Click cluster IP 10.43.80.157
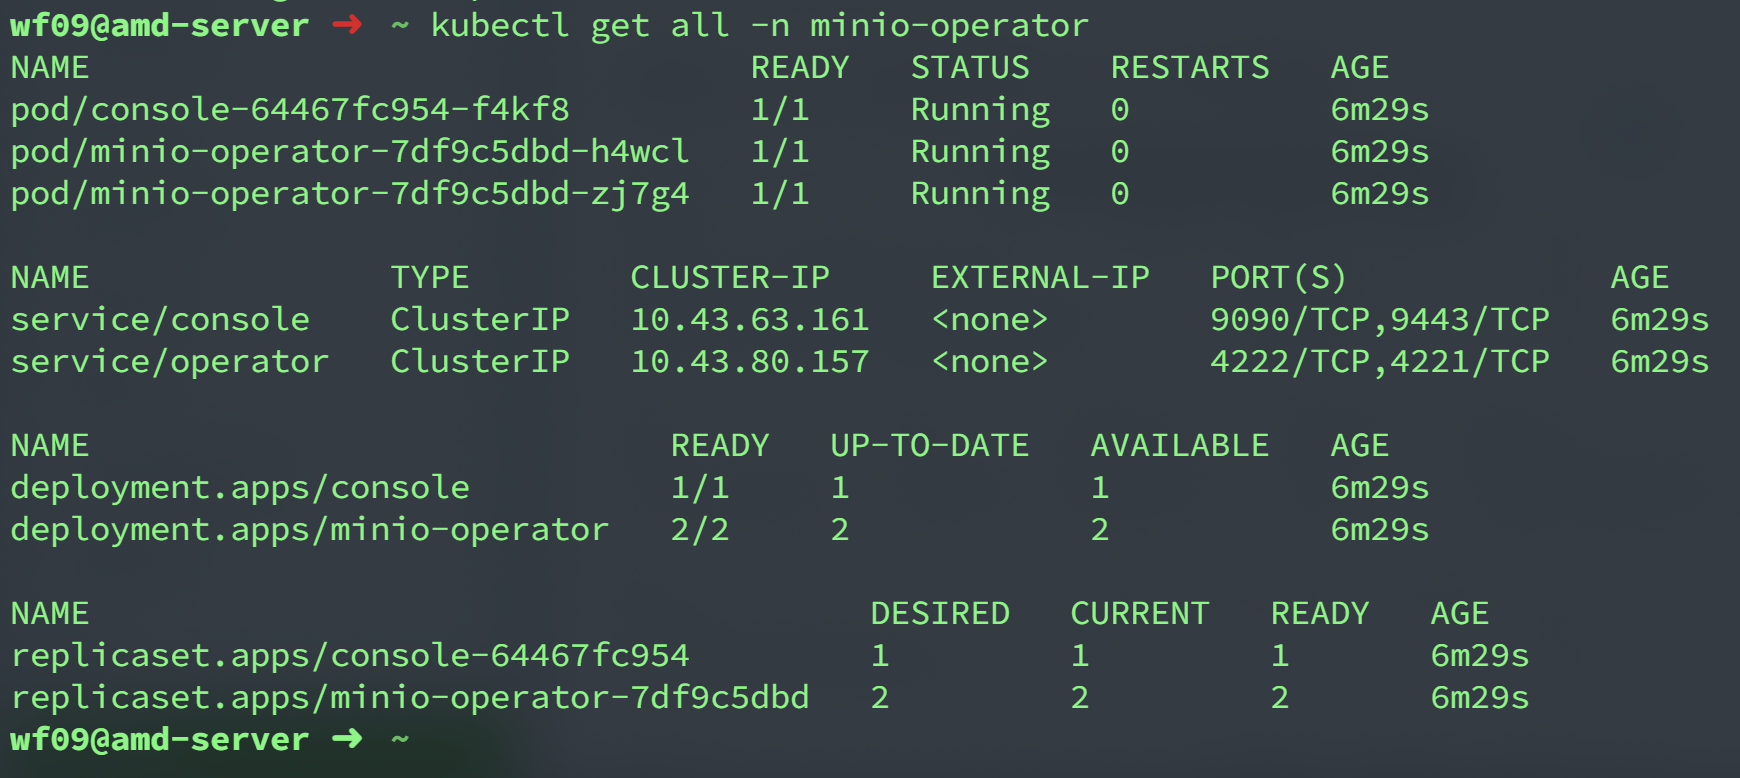The width and height of the screenshot is (1740, 778). coord(750,361)
